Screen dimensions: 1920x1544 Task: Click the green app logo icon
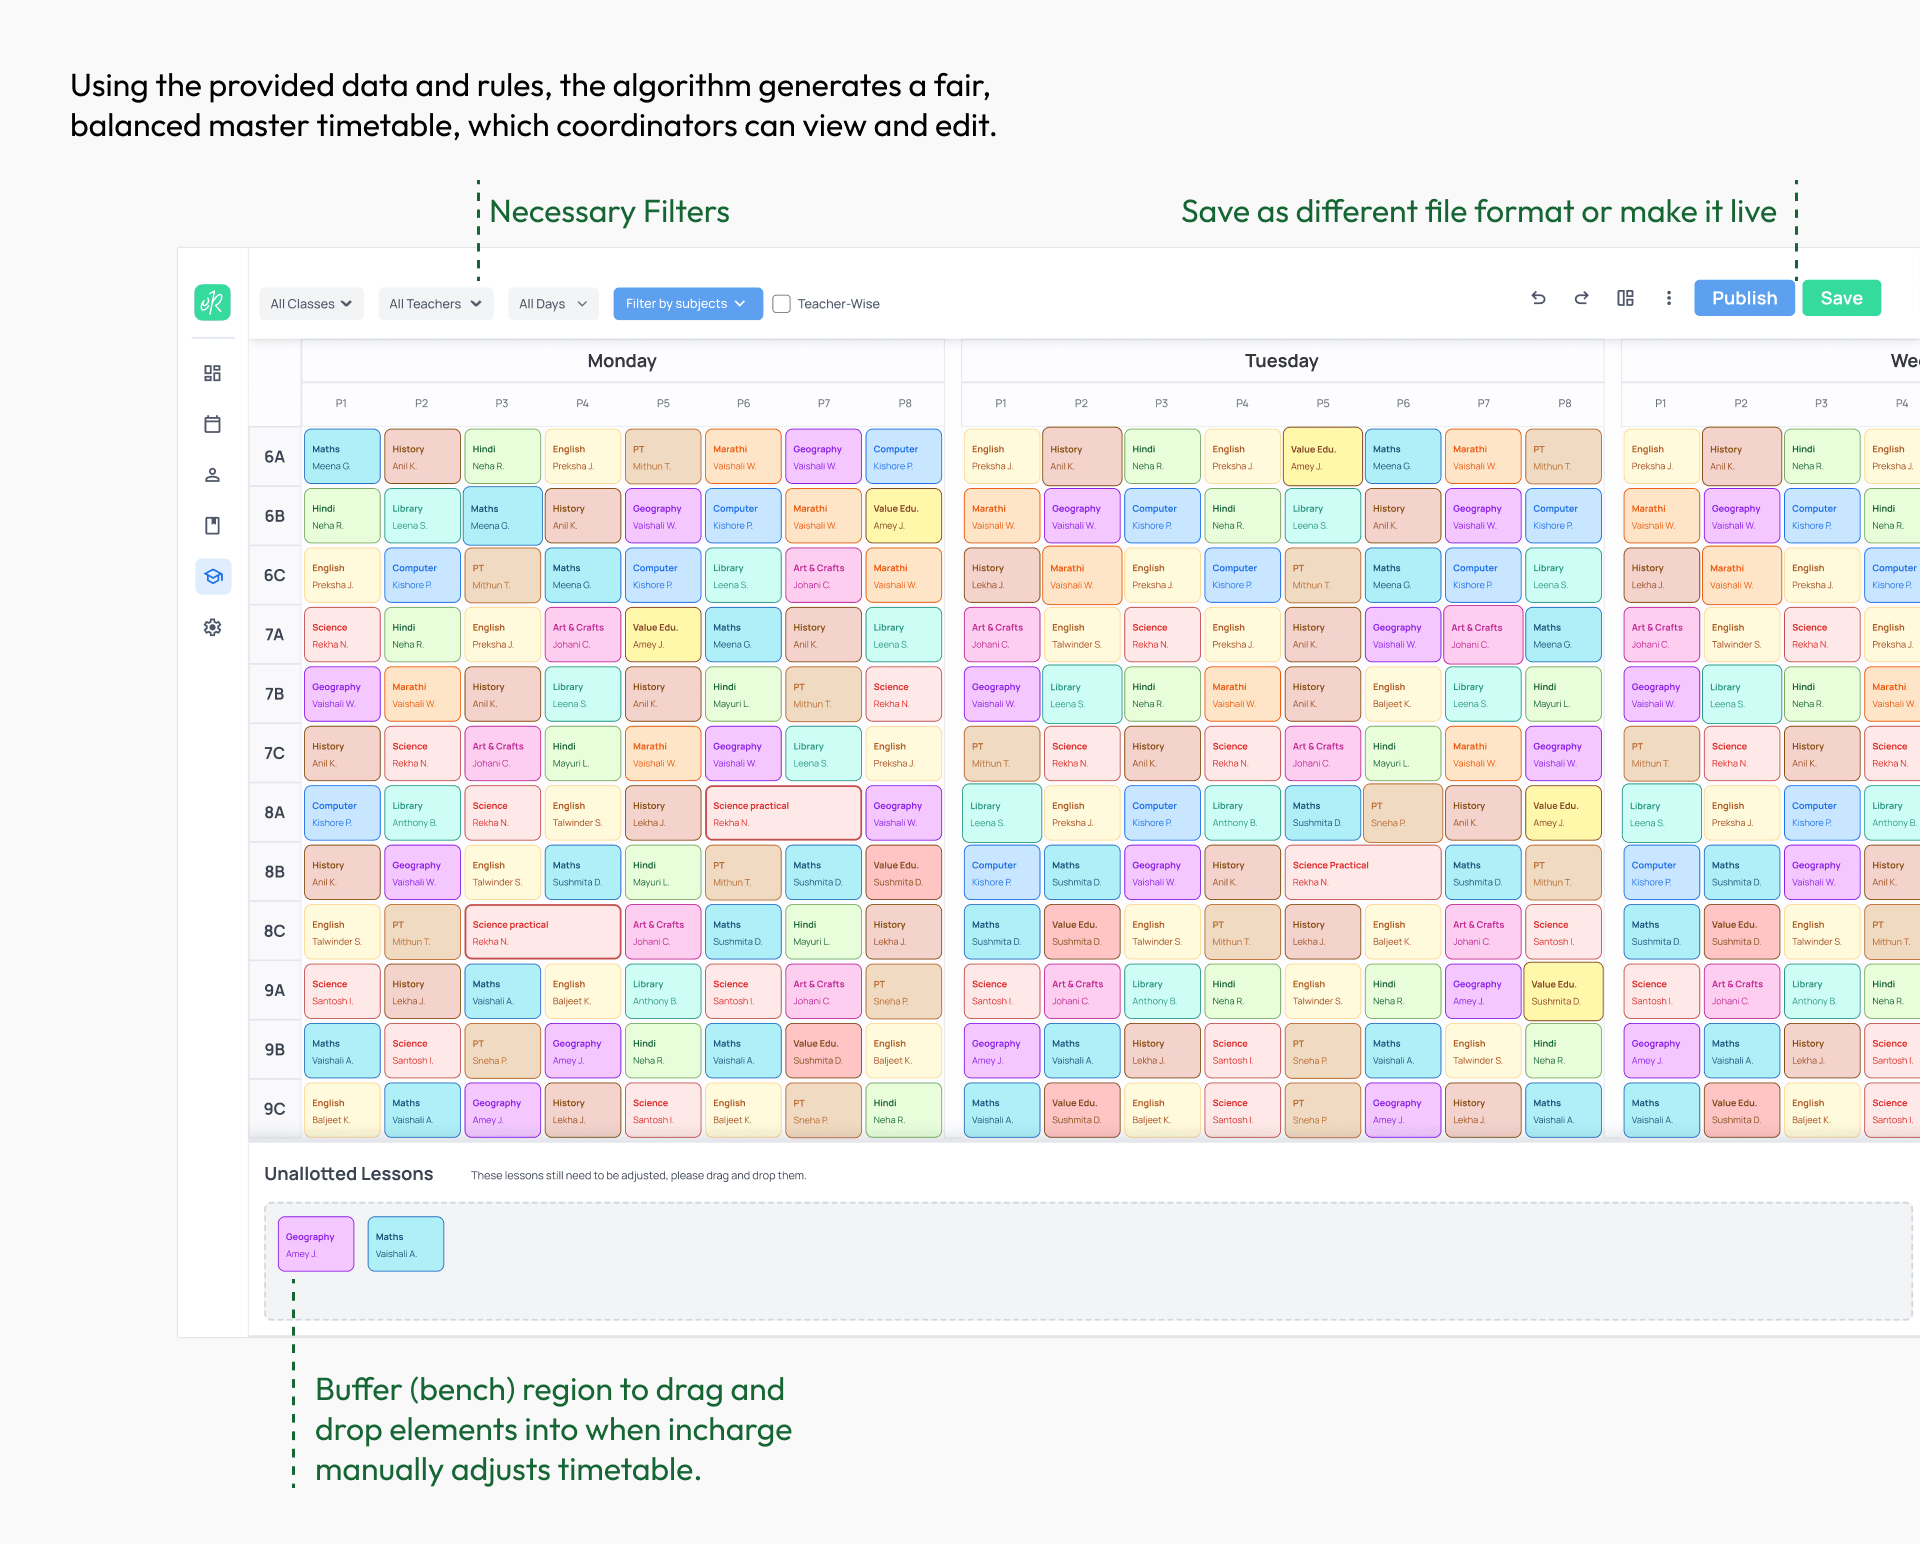(212, 302)
